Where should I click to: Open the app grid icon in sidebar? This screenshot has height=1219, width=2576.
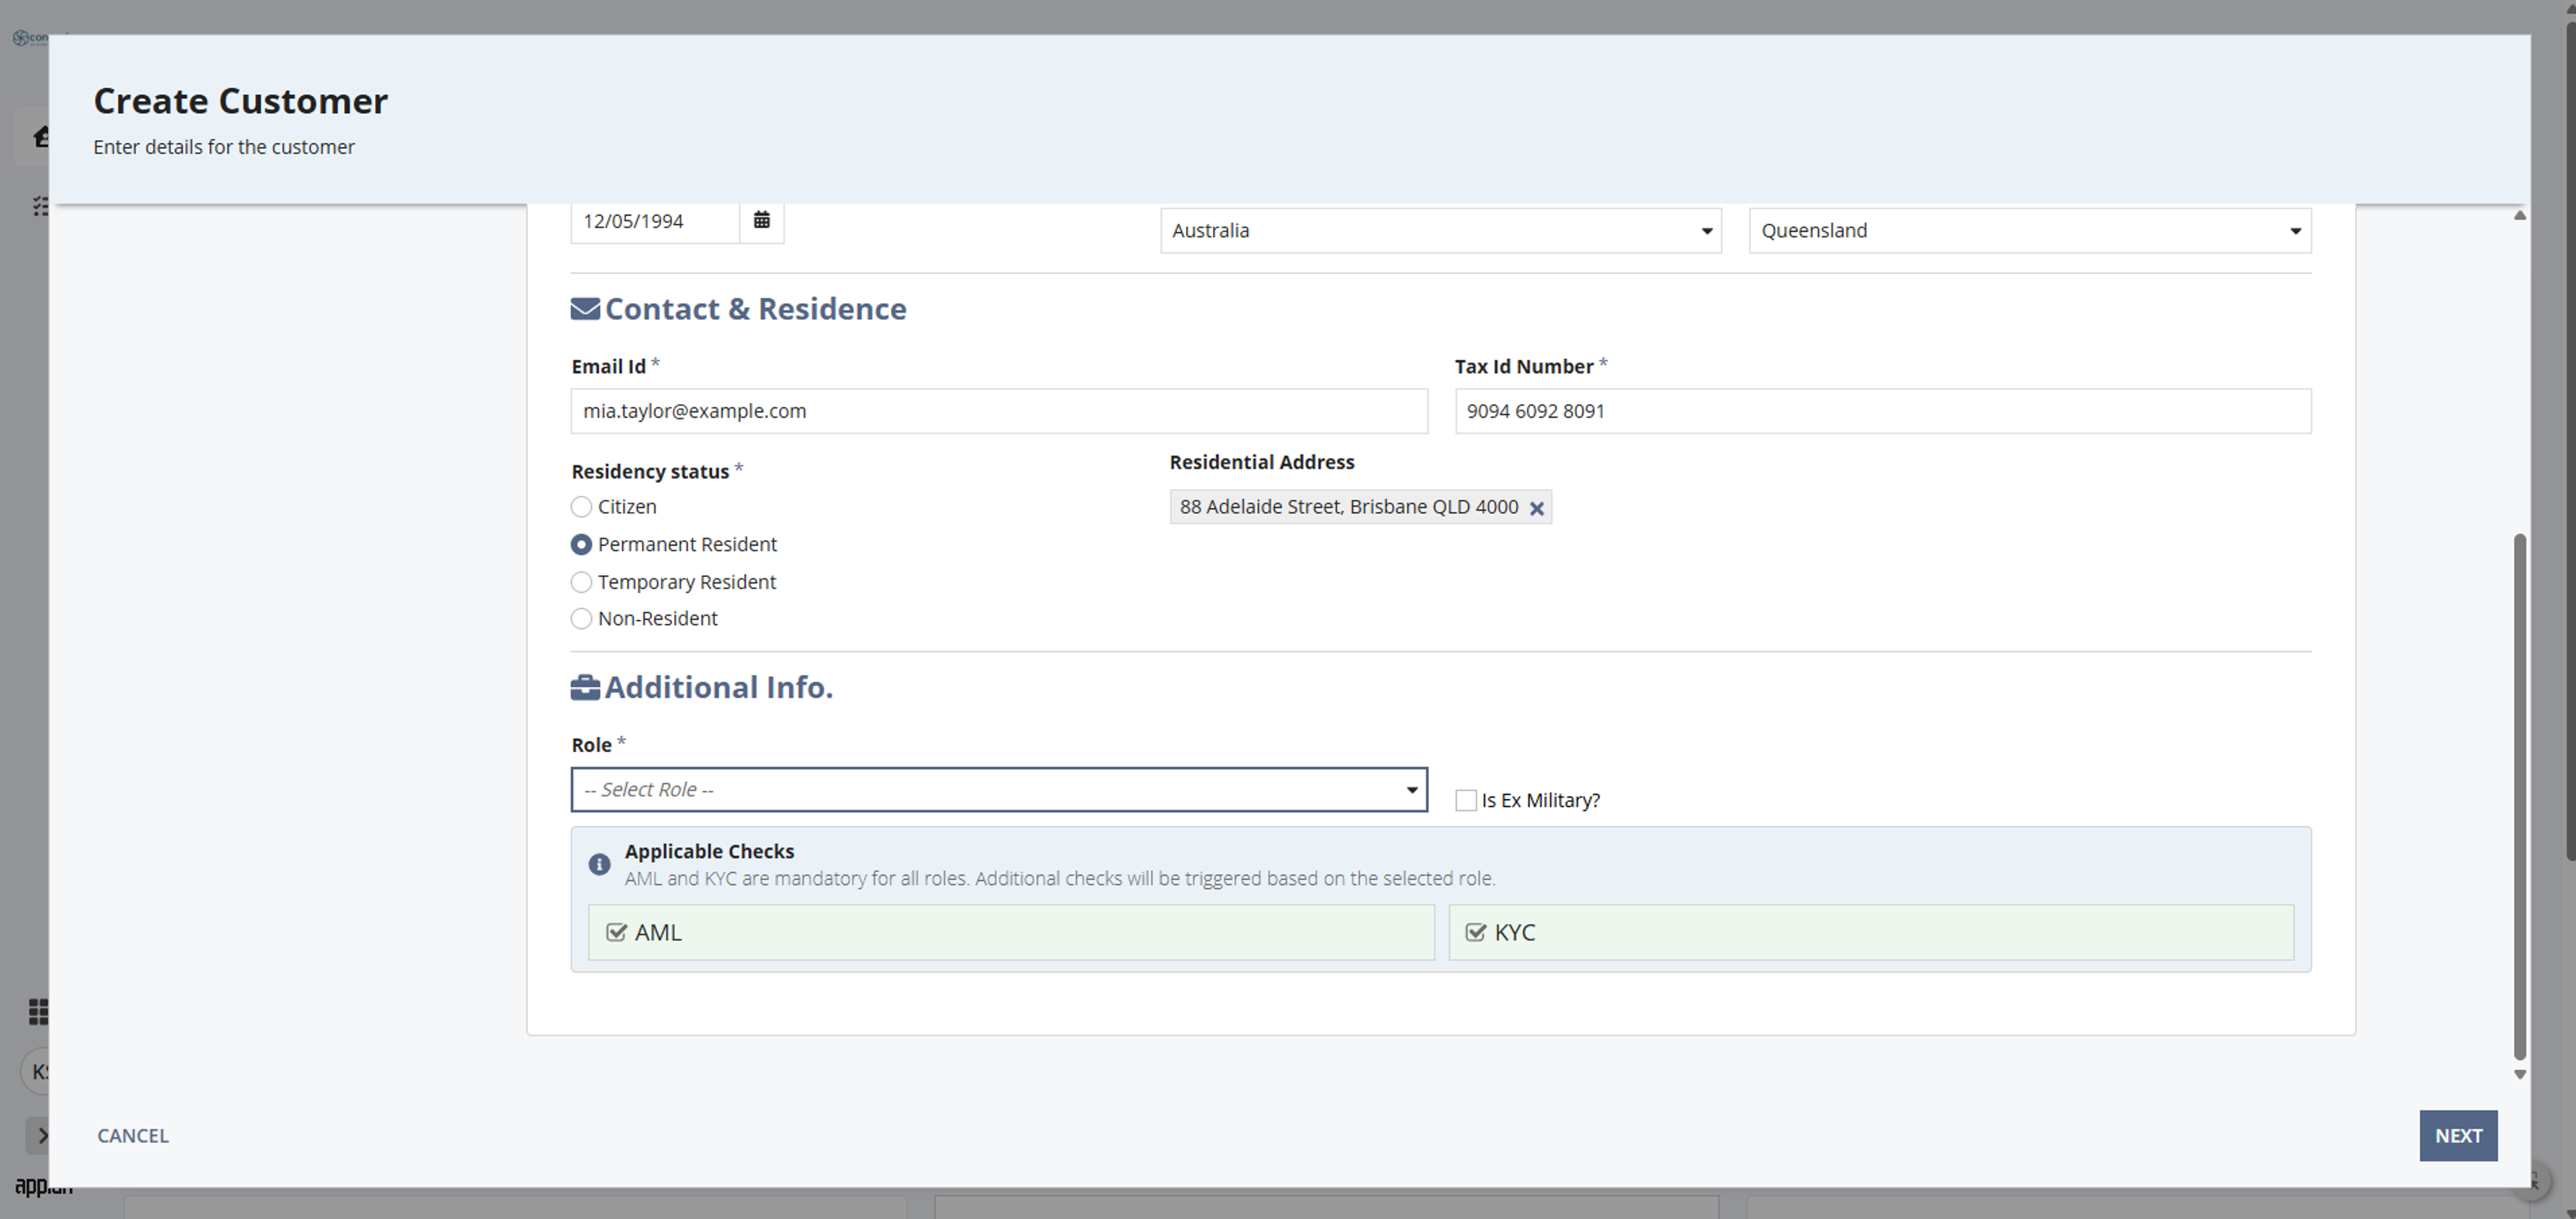point(38,1012)
